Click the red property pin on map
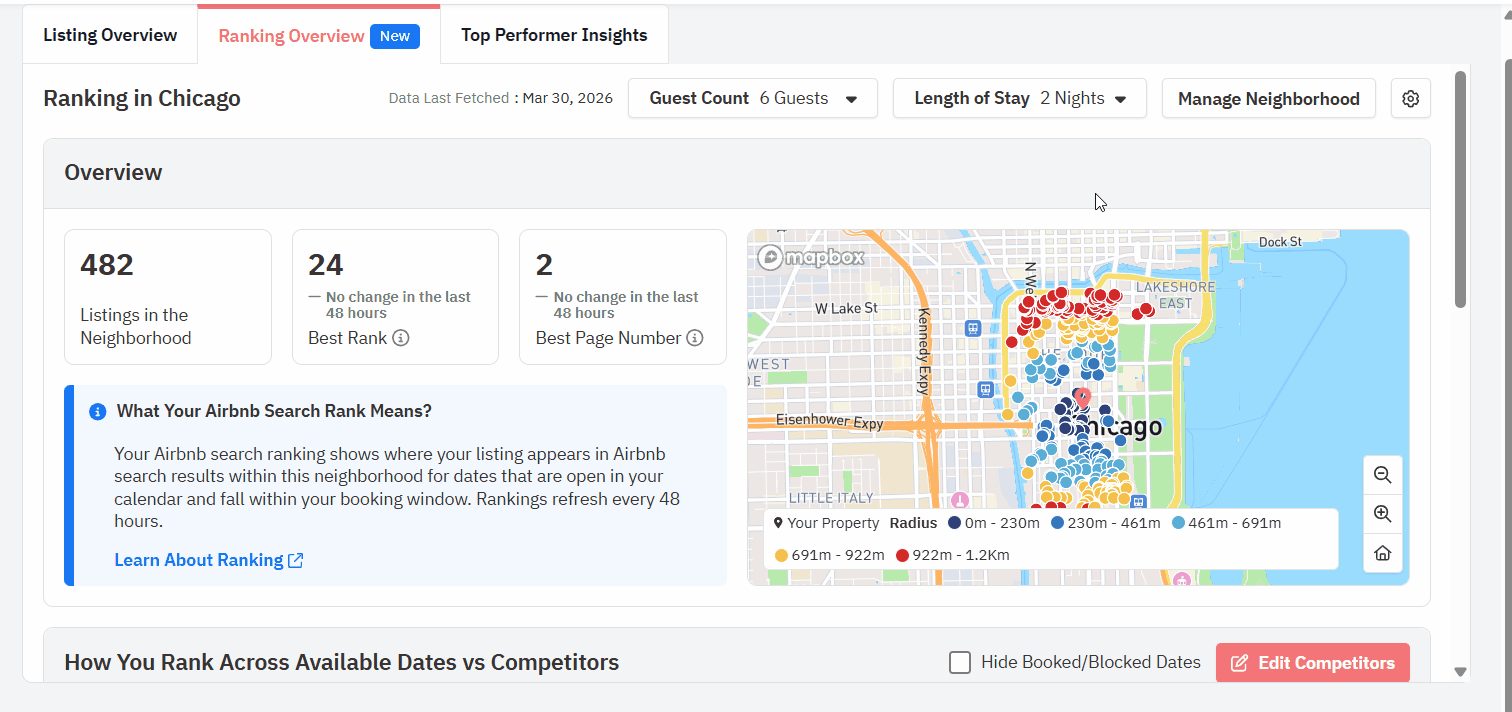 click(1082, 398)
